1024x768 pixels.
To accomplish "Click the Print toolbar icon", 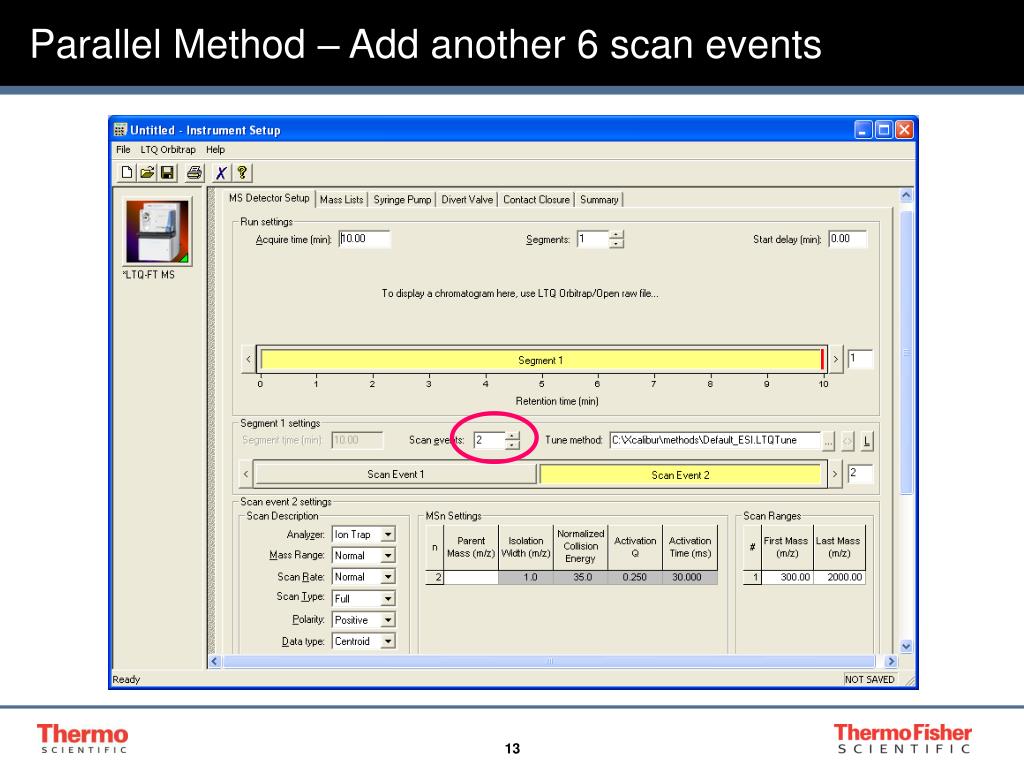I will (194, 172).
